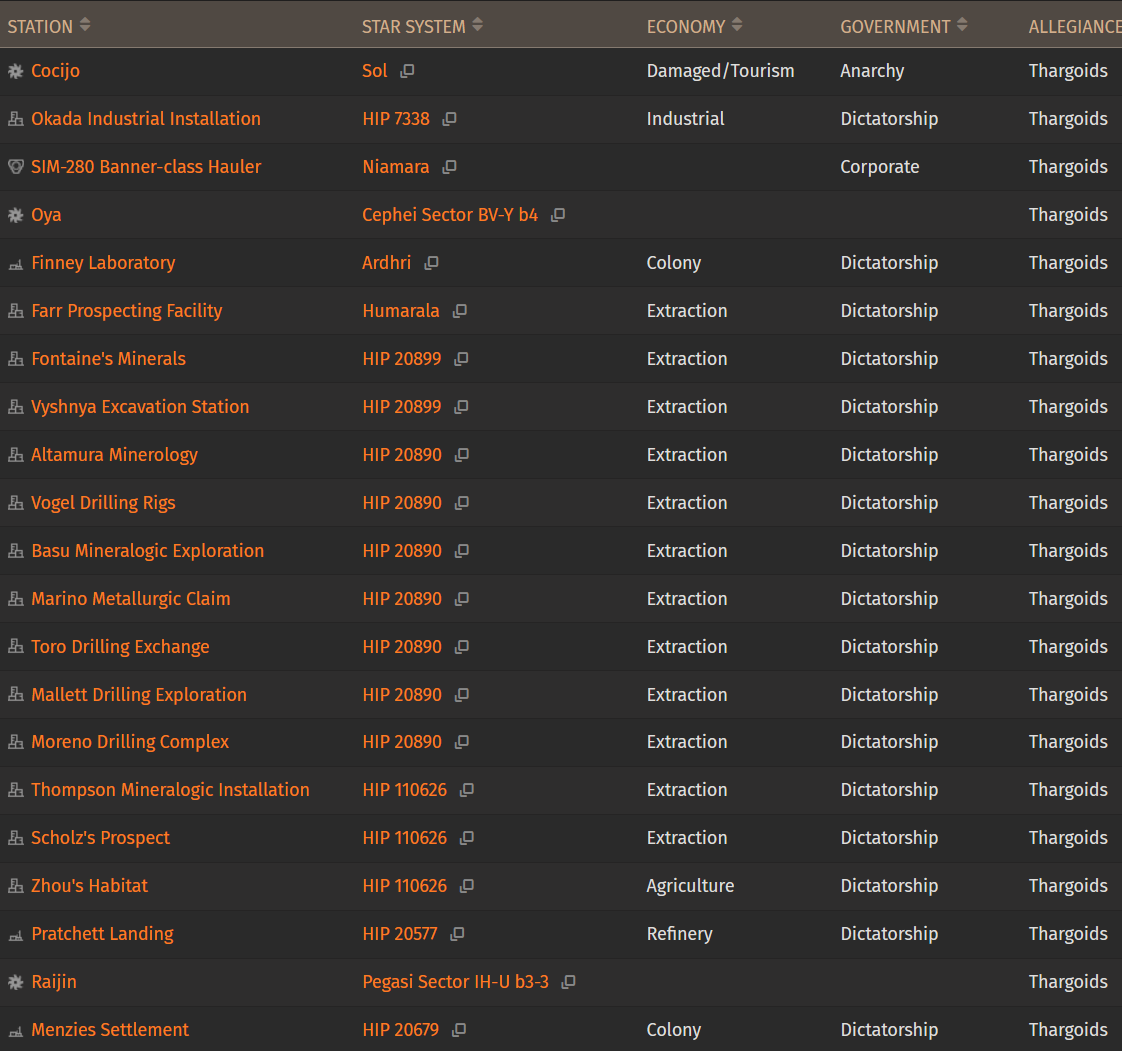Open Cephei Sector BV-Y b4 system link
This screenshot has height=1051, width=1122.
pos(450,215)
